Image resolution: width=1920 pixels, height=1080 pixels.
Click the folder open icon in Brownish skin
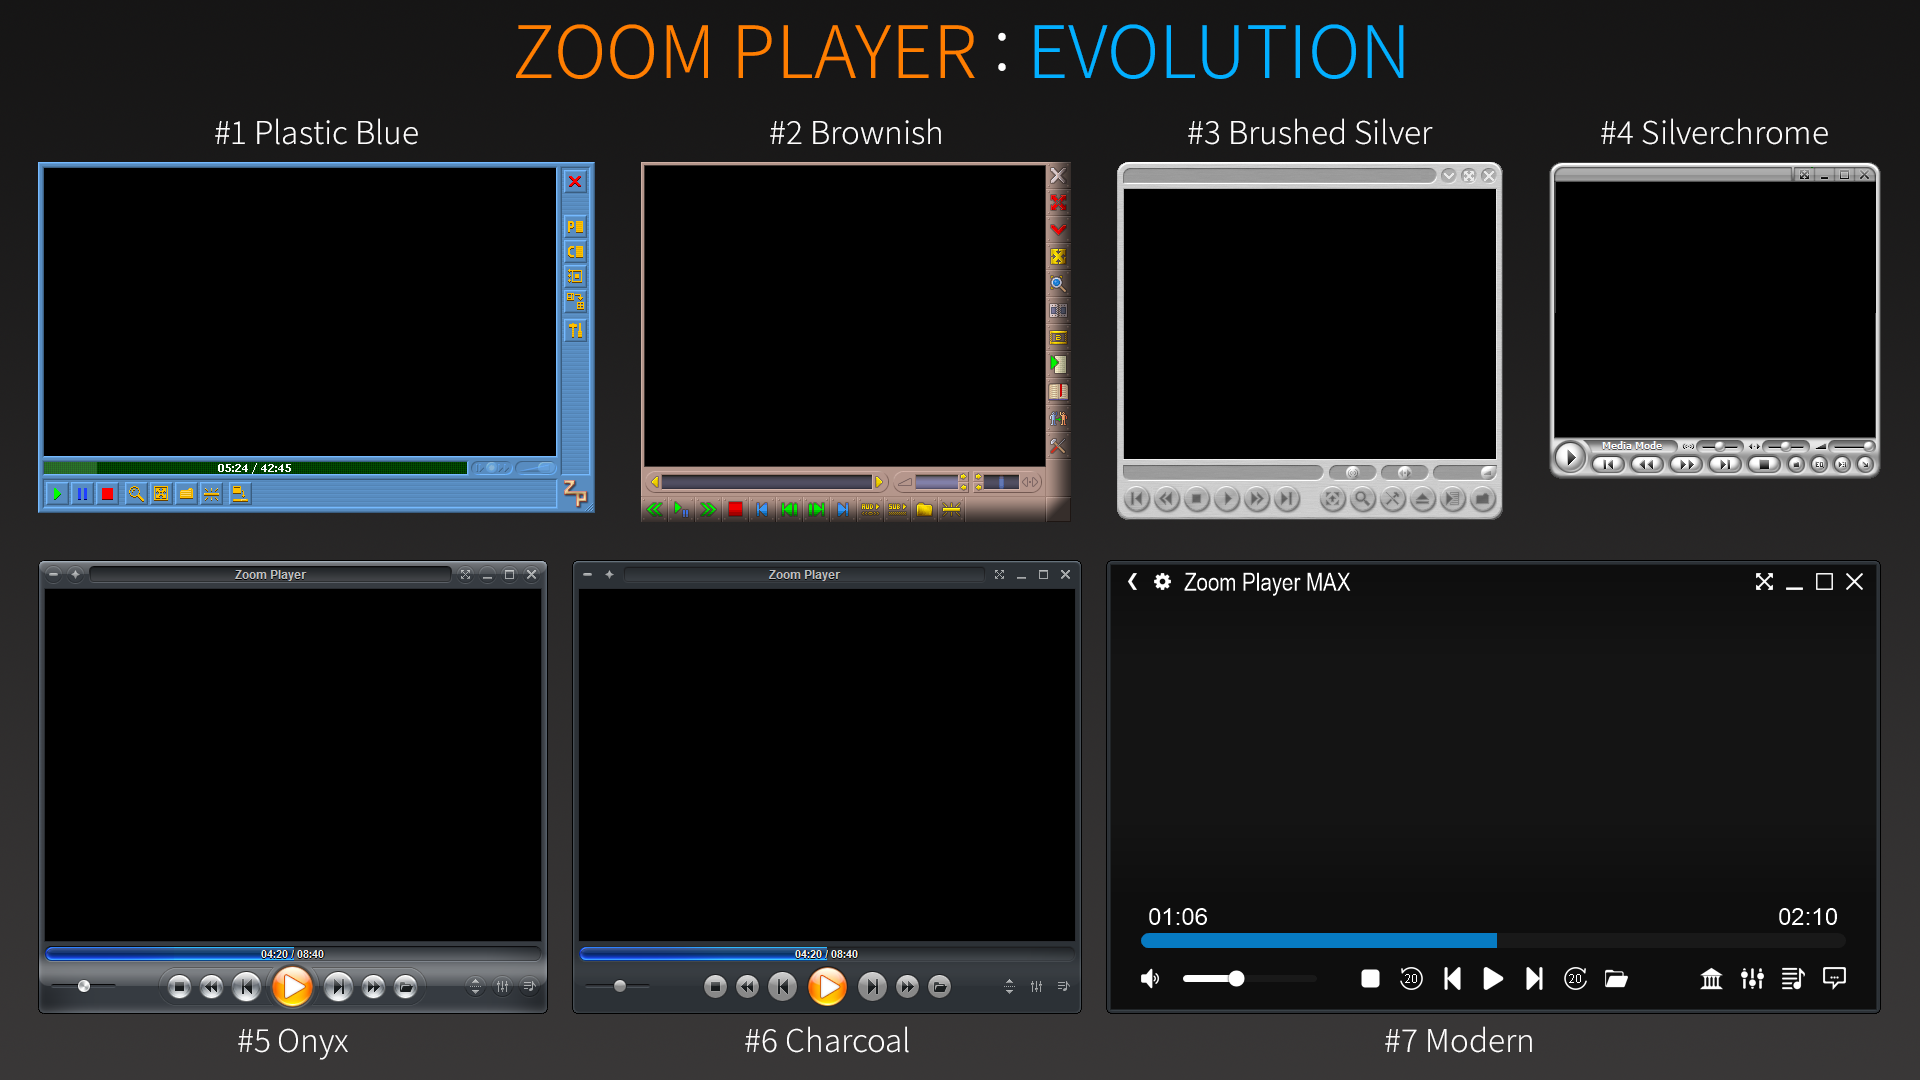pyautogui.click(x=924, y=509)
